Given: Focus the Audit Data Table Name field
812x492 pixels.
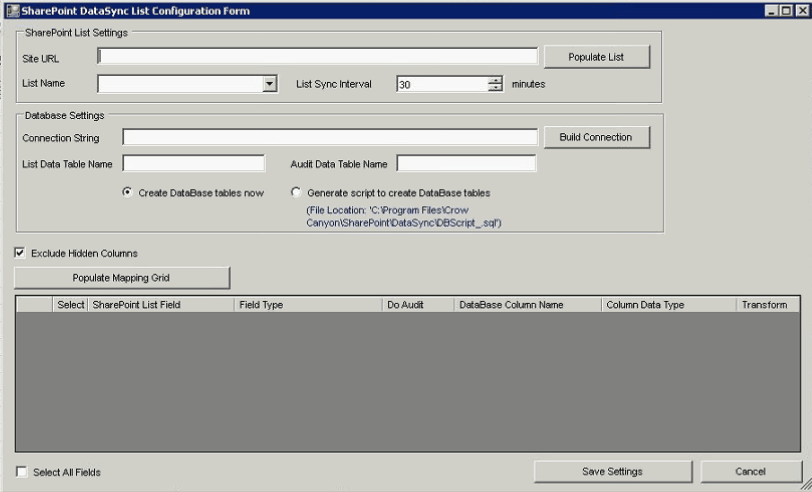Looking at the screenshot, I should pos(466,163).
